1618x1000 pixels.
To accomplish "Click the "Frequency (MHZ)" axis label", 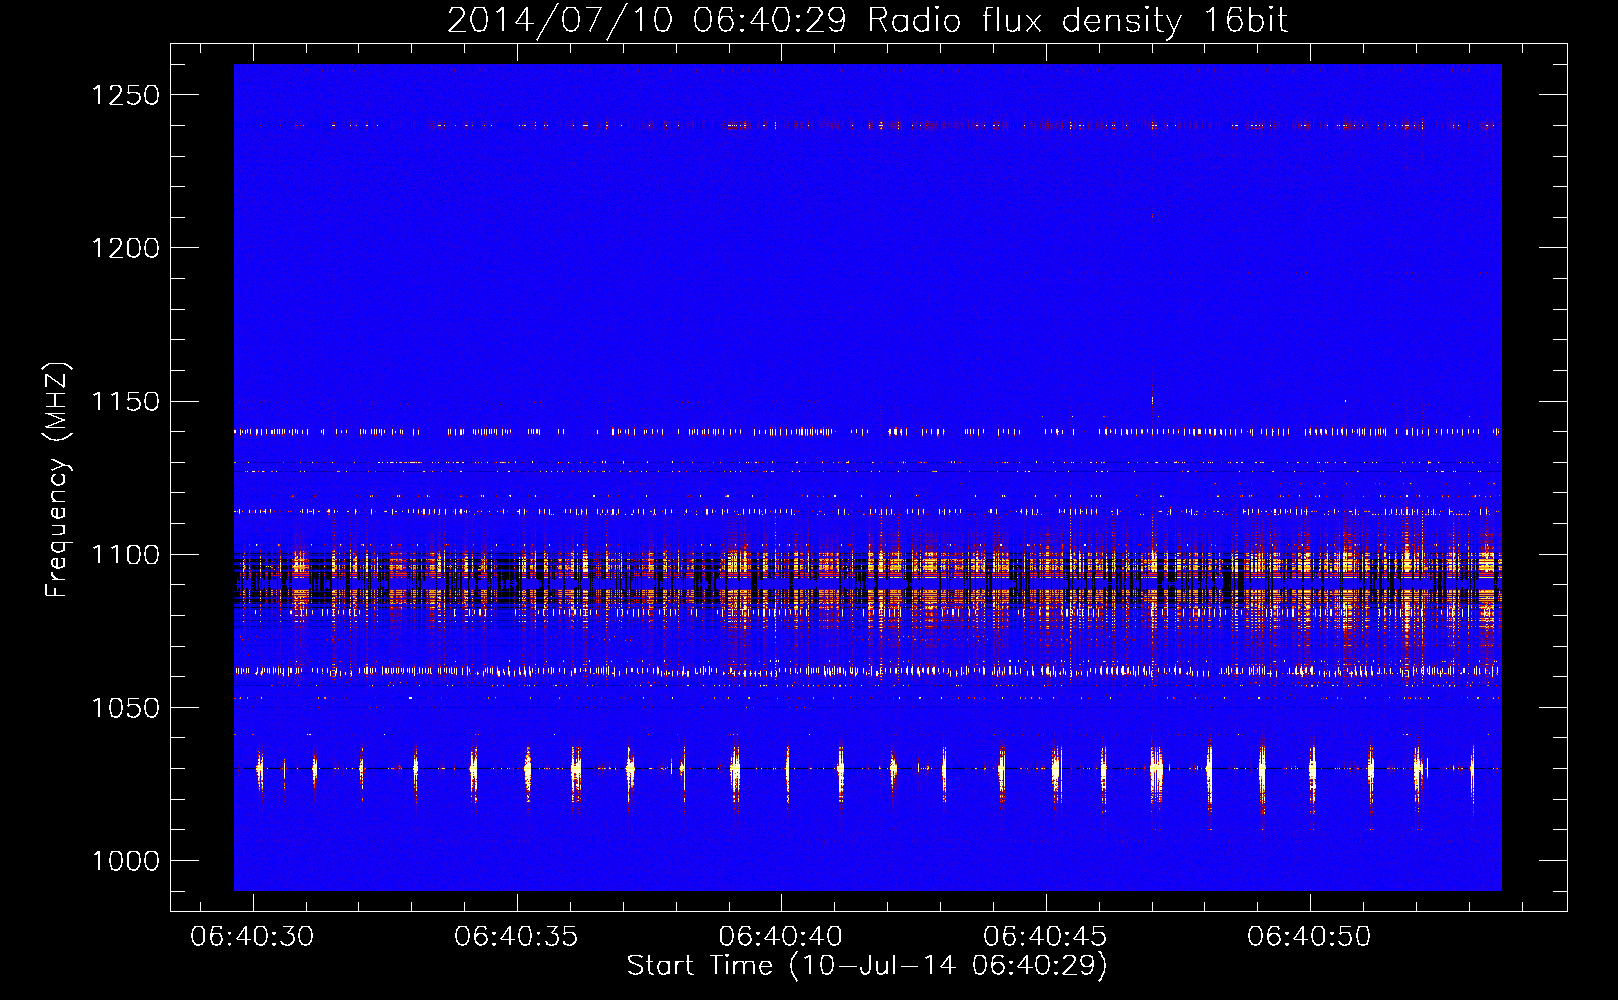I will [58, 480].
